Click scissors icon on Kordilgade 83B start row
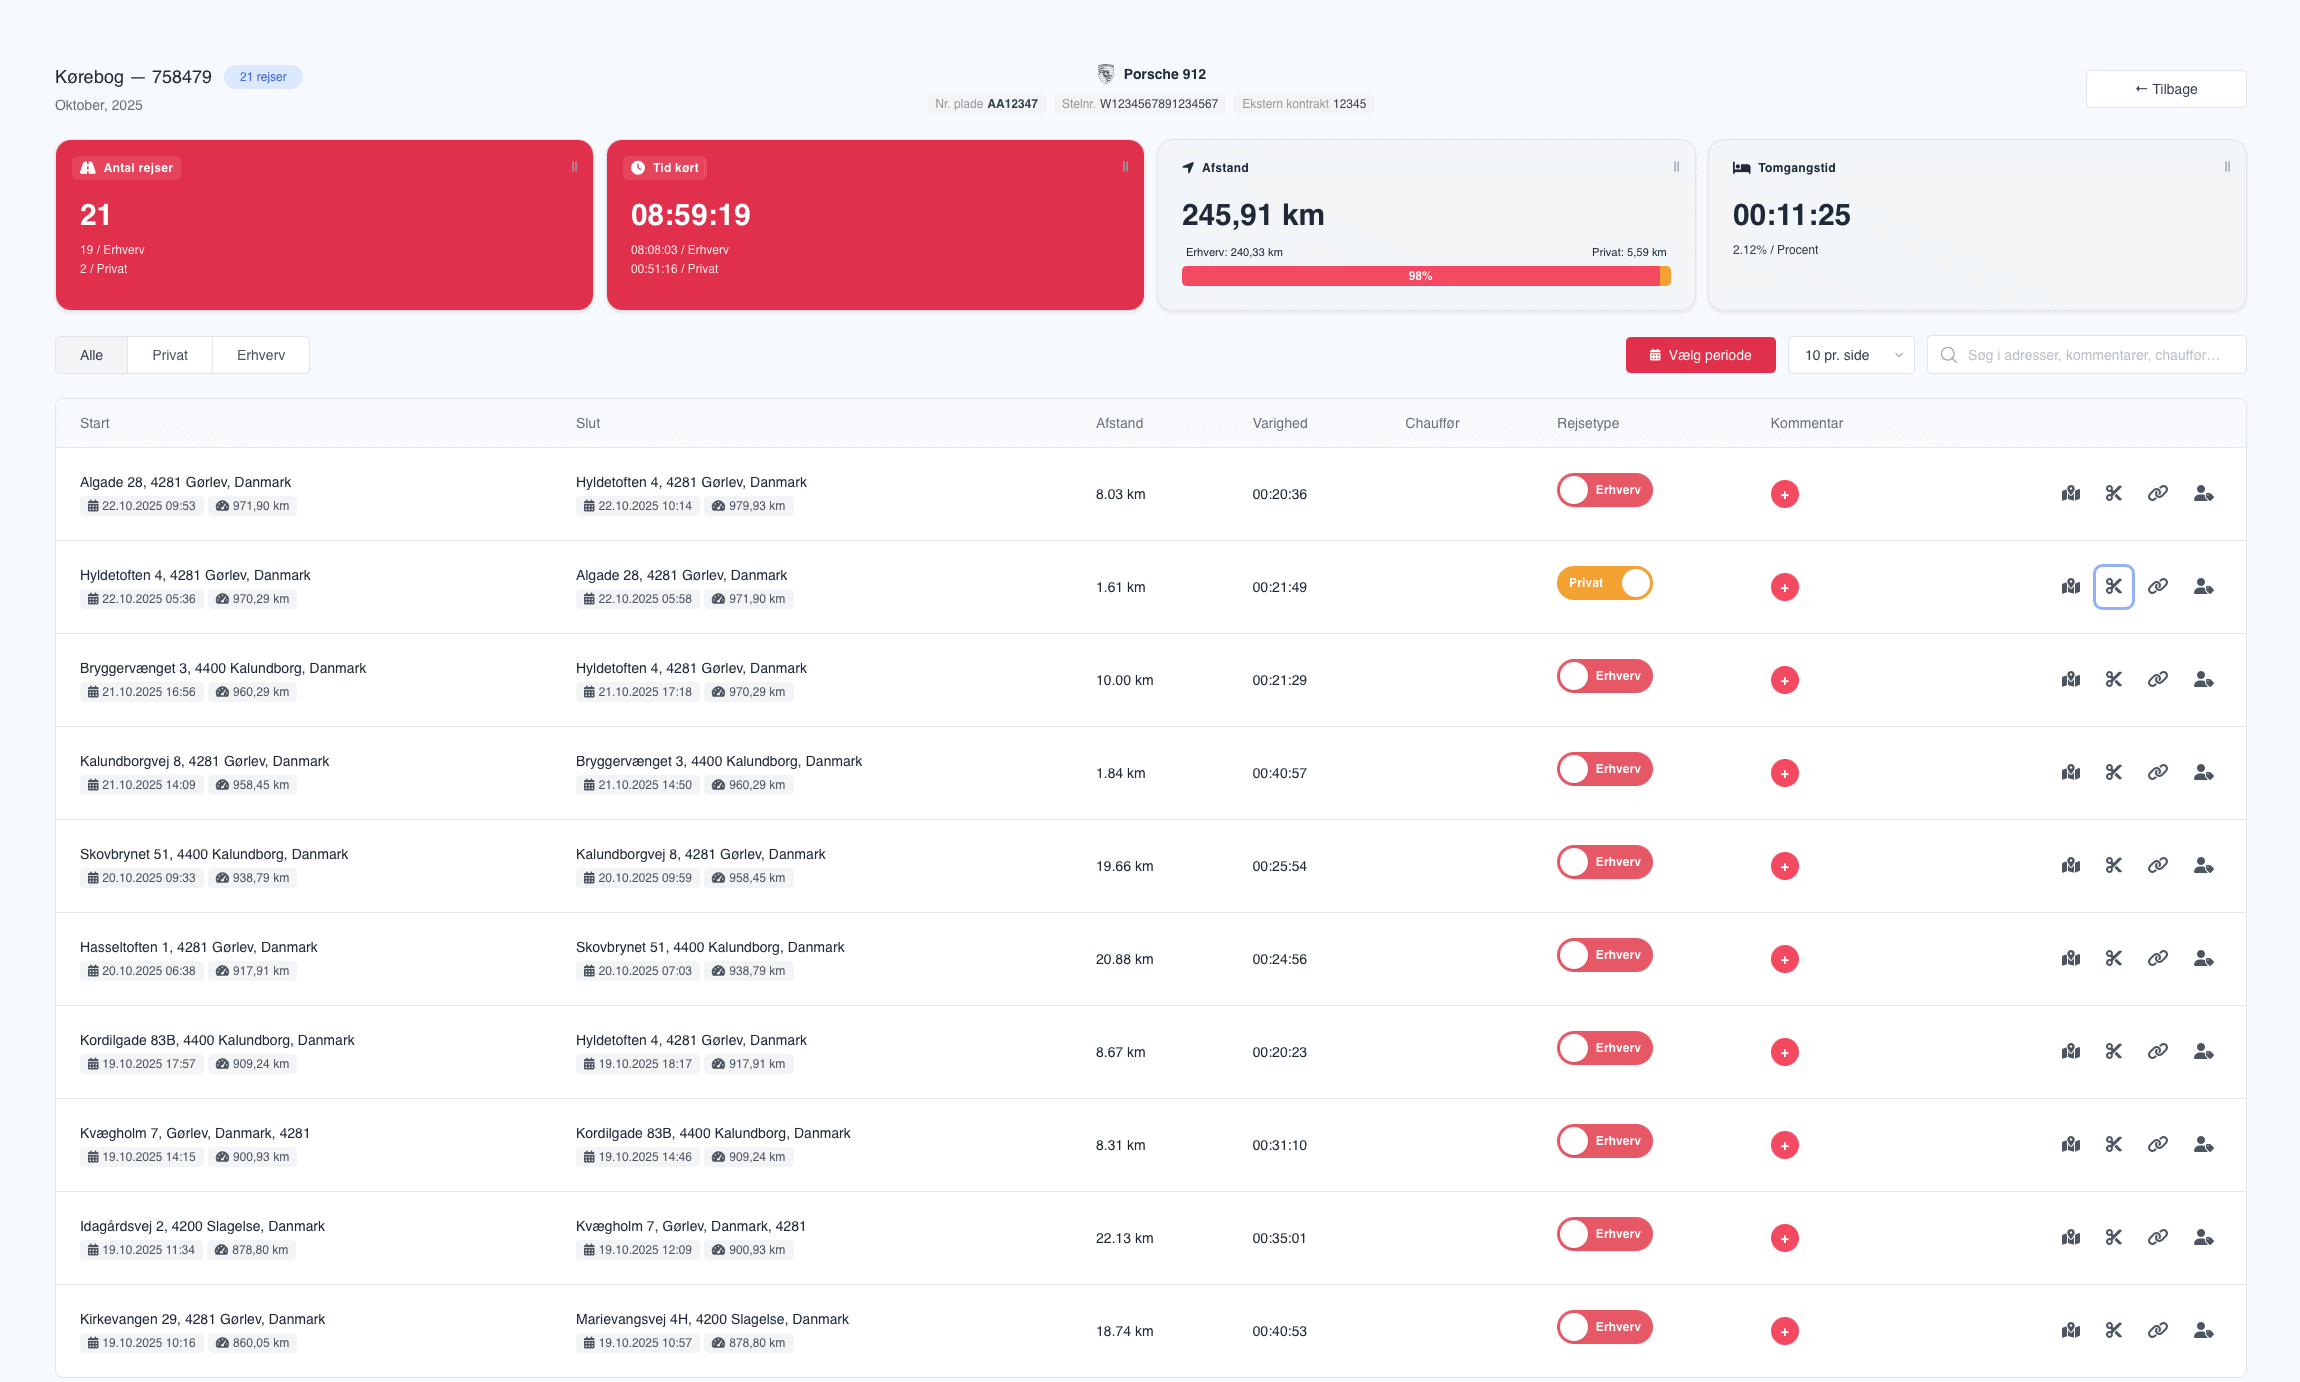The image size is (2300, 1382). pos(2113,1051)
